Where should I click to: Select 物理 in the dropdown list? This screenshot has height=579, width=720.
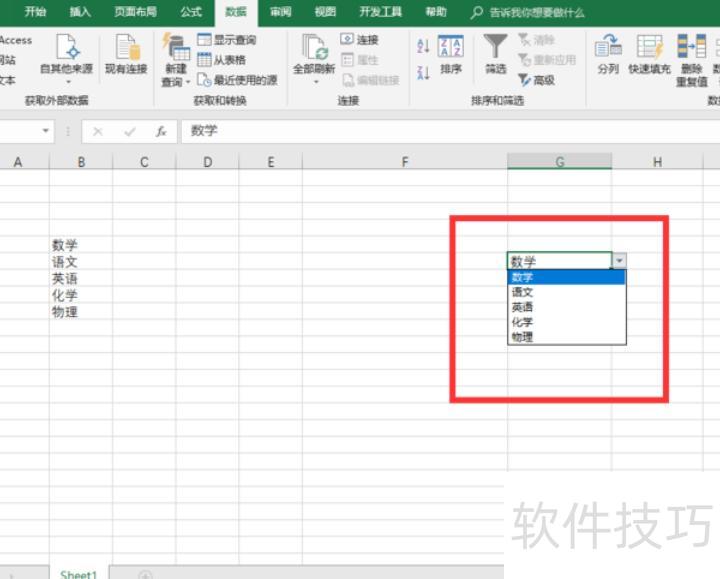pos(566,337)
